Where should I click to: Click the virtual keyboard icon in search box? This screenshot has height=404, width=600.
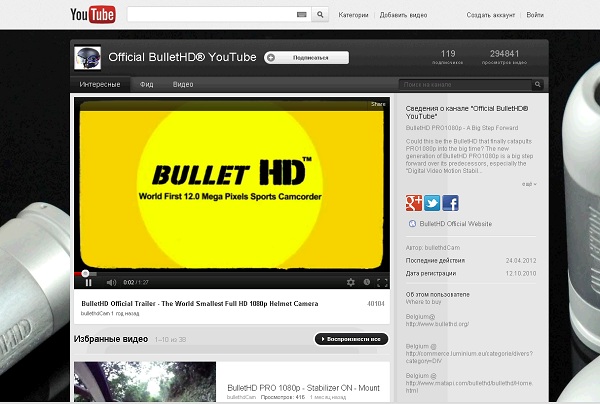point(302,15)
